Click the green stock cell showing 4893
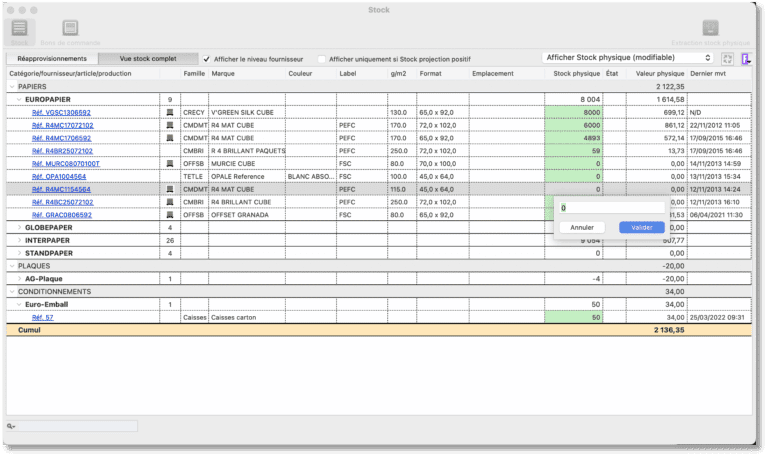 (573, 138)
